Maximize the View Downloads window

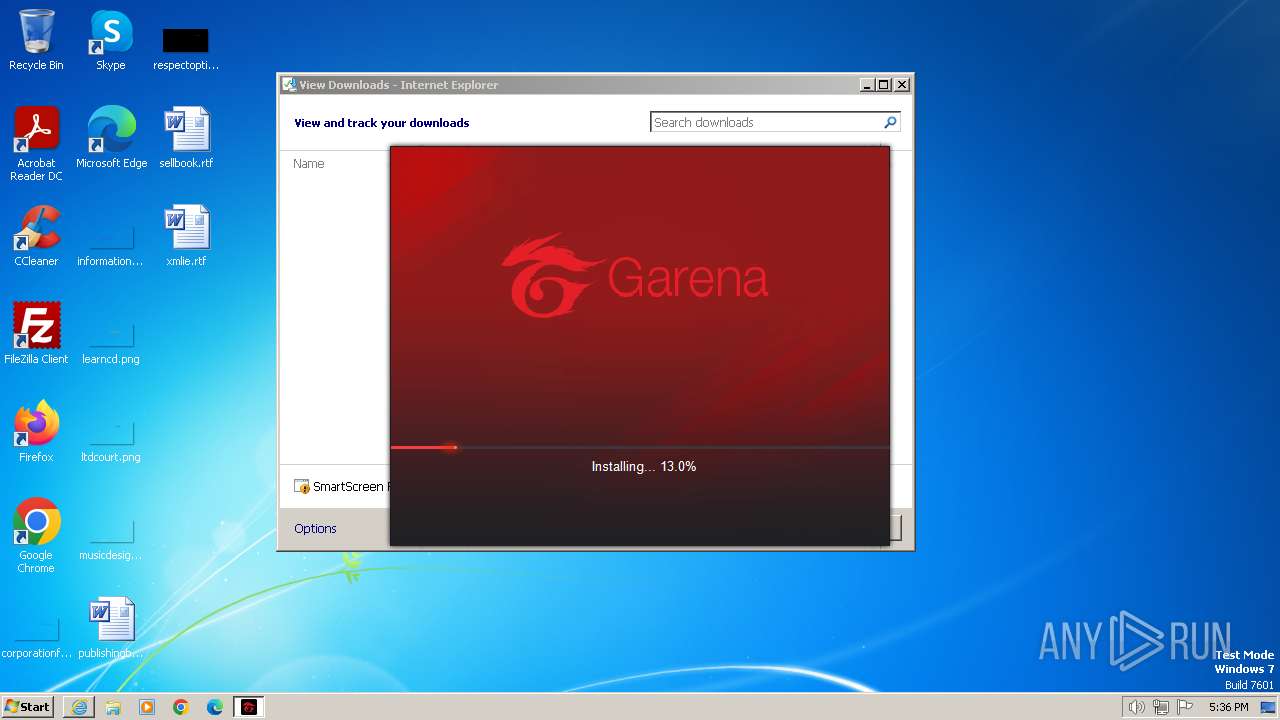coord(883,85)
